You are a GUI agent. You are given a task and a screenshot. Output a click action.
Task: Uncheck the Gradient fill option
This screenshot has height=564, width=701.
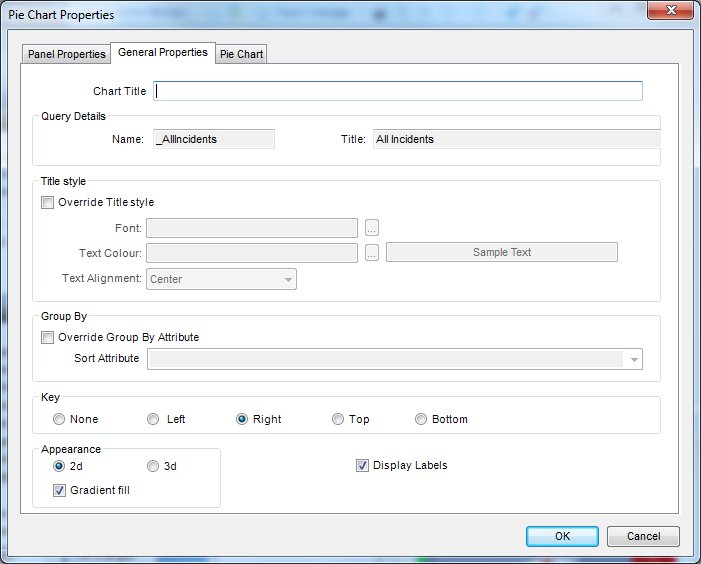tap(59, 490)
